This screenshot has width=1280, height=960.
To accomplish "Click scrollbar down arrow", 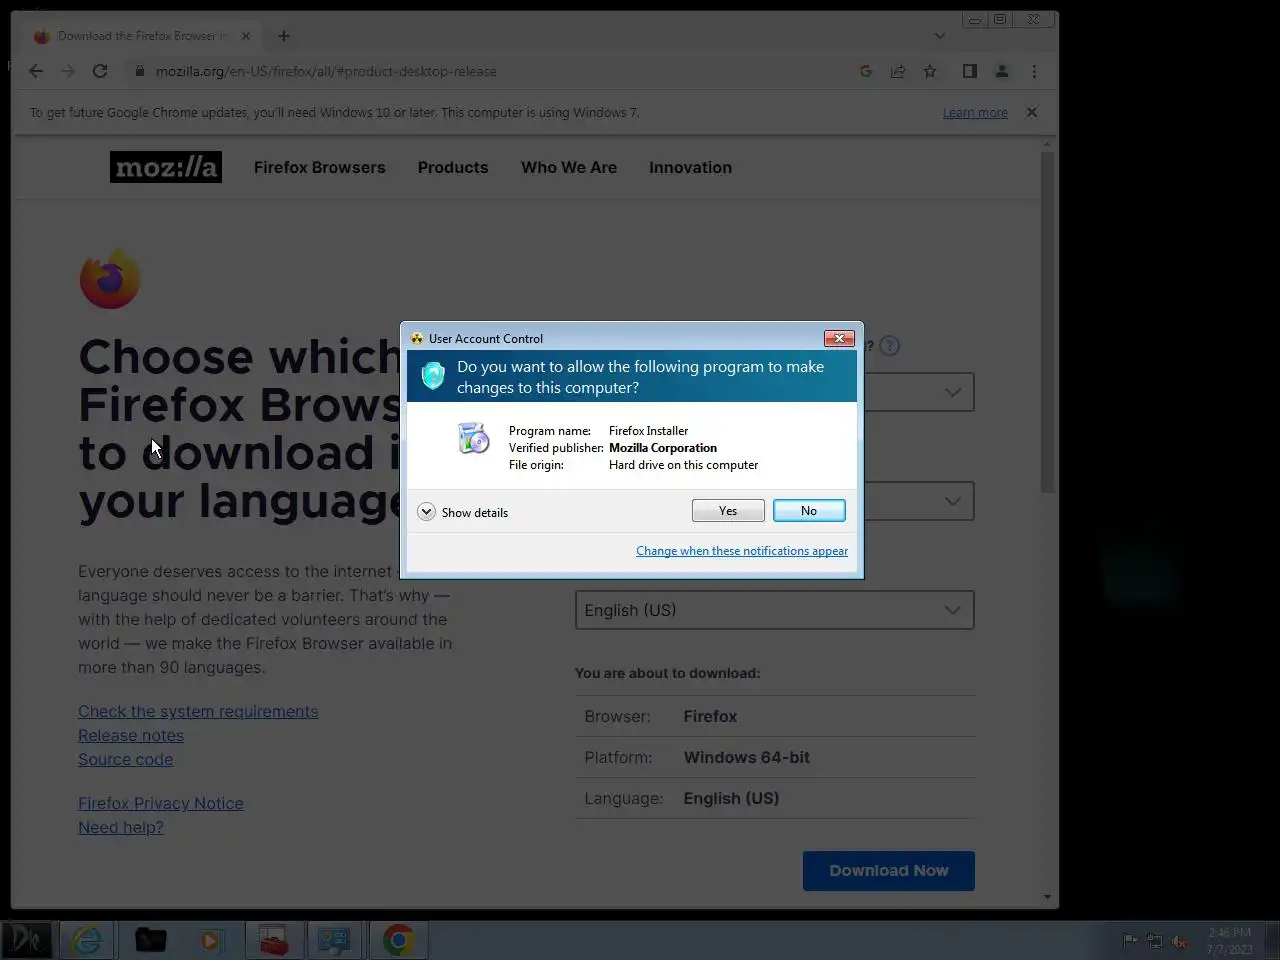I will [1047, 897].
